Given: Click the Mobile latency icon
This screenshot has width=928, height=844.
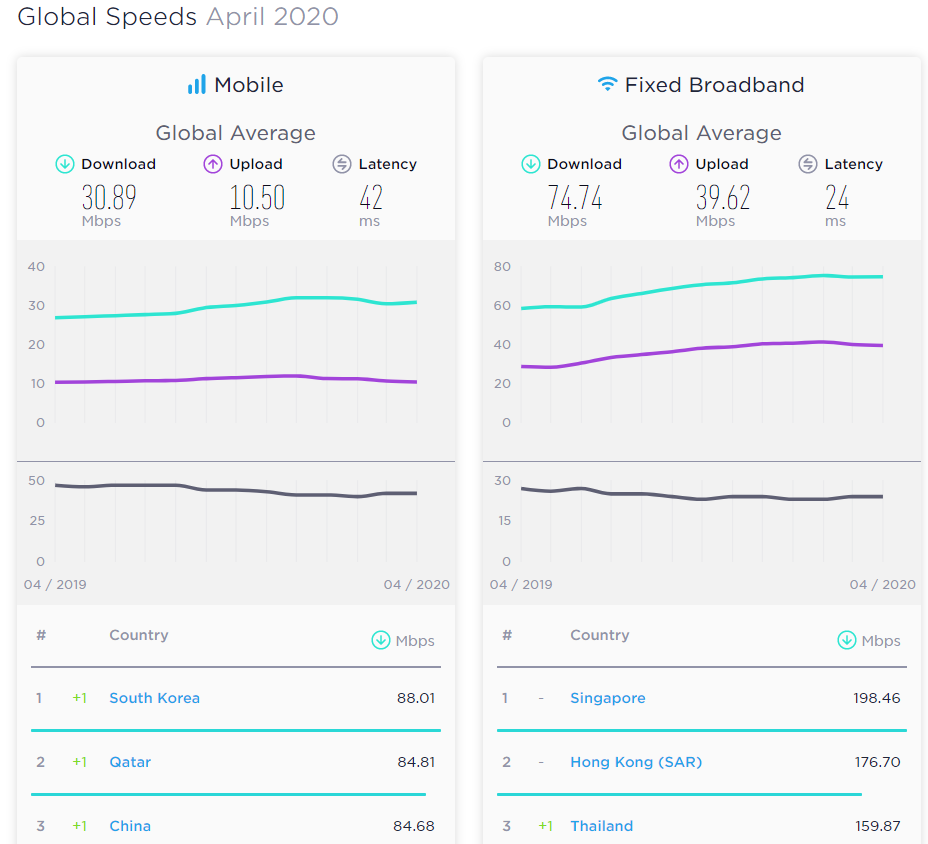Looking at the screenshot, I should [x=342, y=164].
